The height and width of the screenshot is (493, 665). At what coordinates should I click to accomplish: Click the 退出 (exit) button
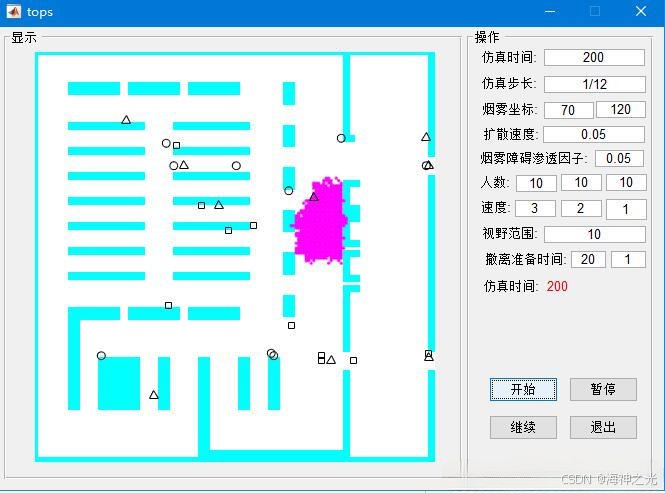coord(603,427)
